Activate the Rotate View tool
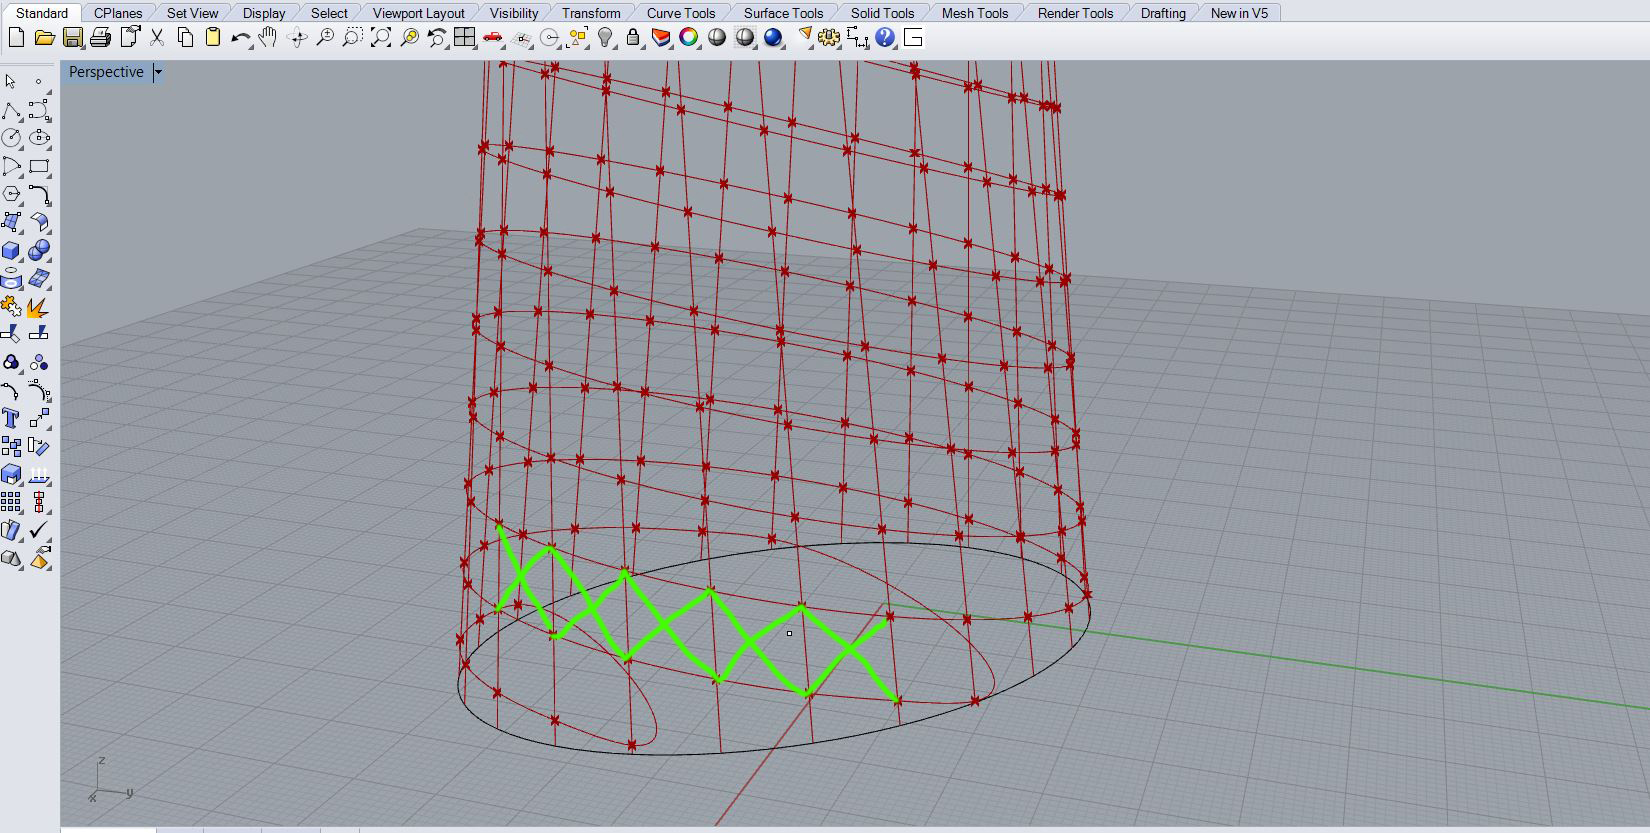The height and width of the screenshot is (833, 1650). [x=296, y=38]
